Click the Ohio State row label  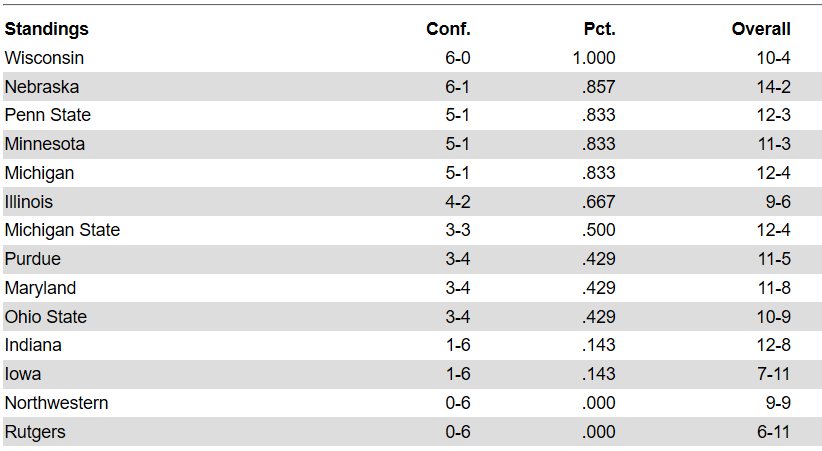tap(46, 316)
